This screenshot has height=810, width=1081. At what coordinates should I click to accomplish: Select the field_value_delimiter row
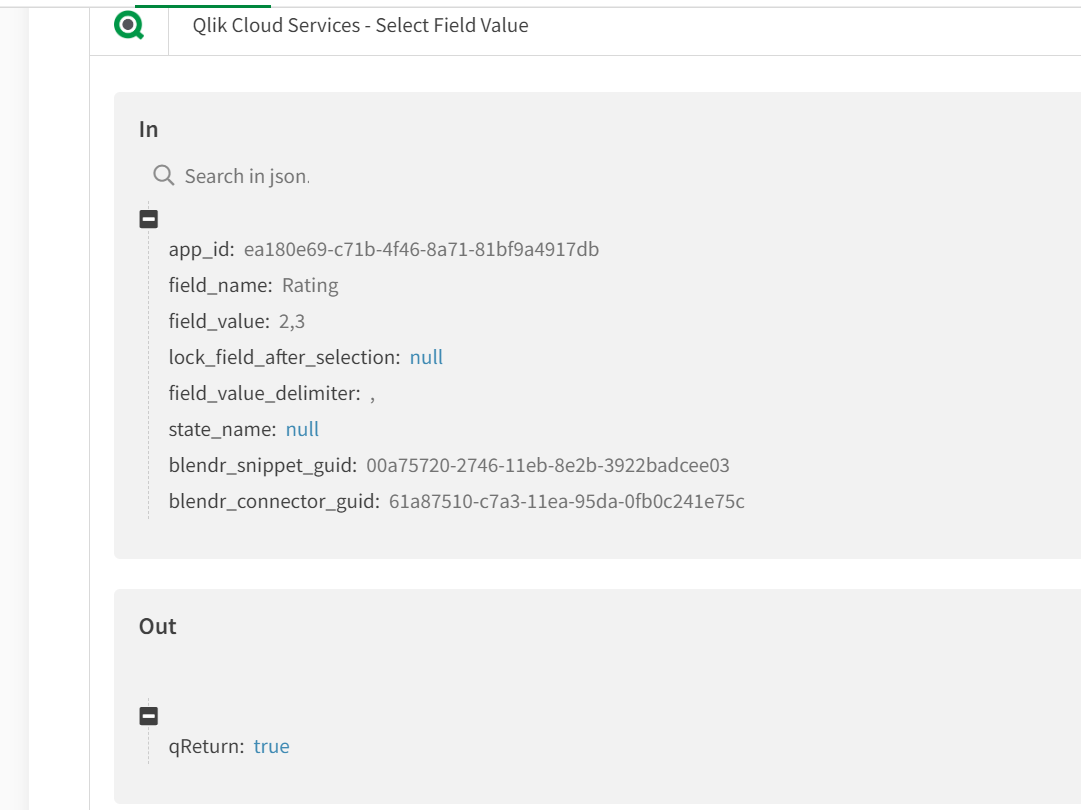coord(270,393)
